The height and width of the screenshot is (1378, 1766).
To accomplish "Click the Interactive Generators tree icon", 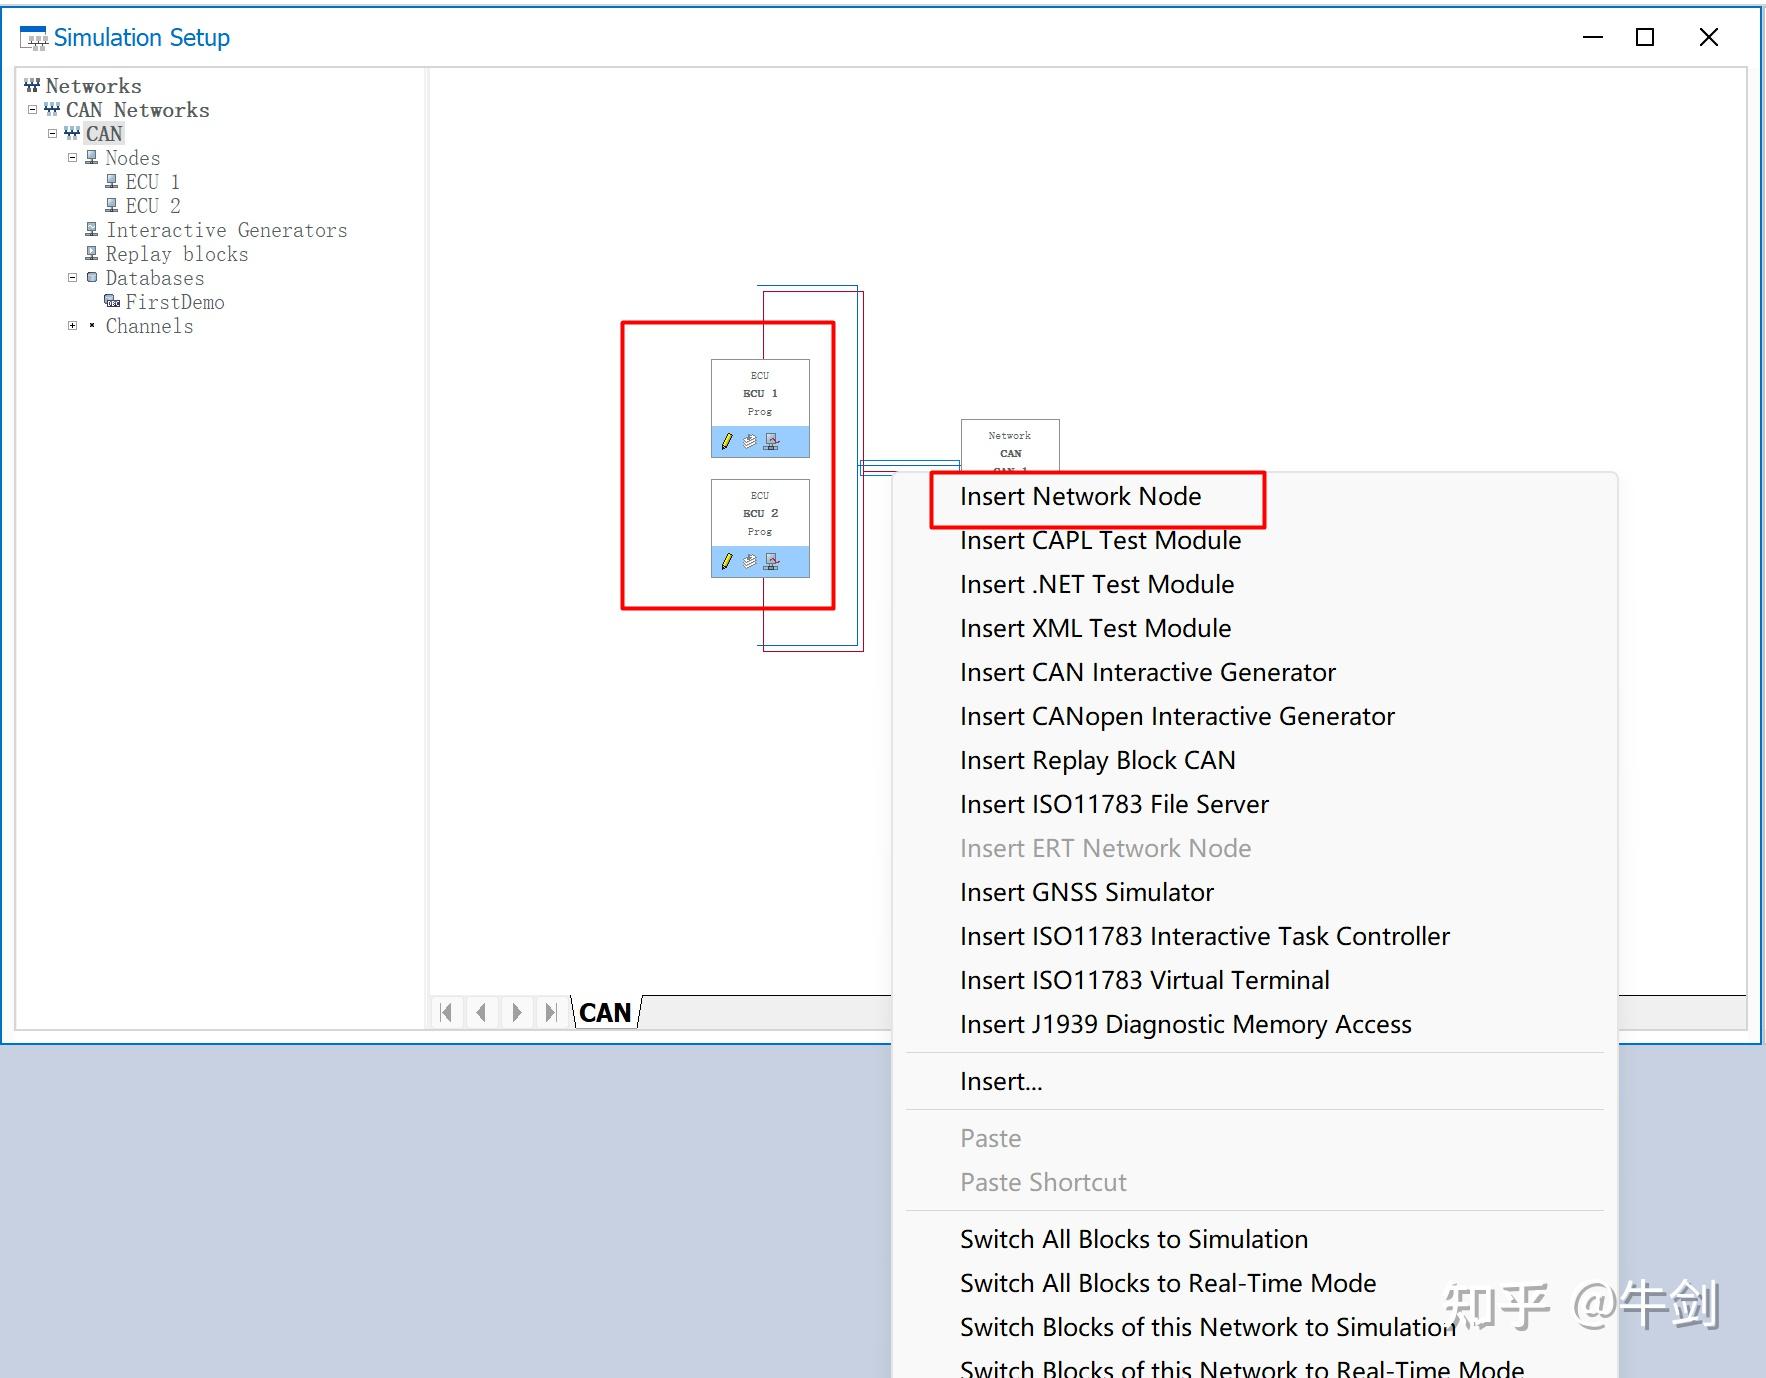I will click(92, 229).
